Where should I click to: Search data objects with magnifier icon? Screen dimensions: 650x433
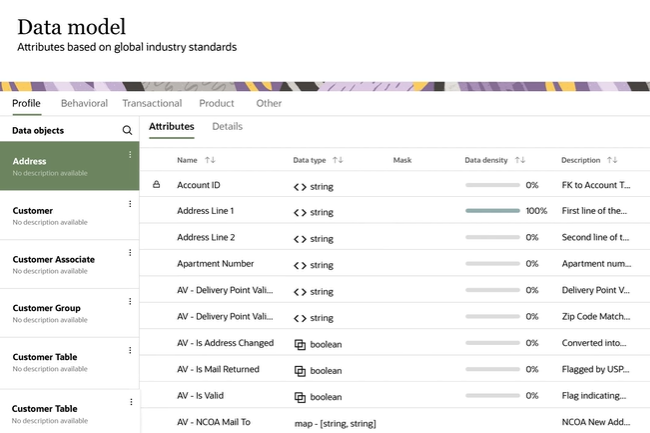[127, 131]
